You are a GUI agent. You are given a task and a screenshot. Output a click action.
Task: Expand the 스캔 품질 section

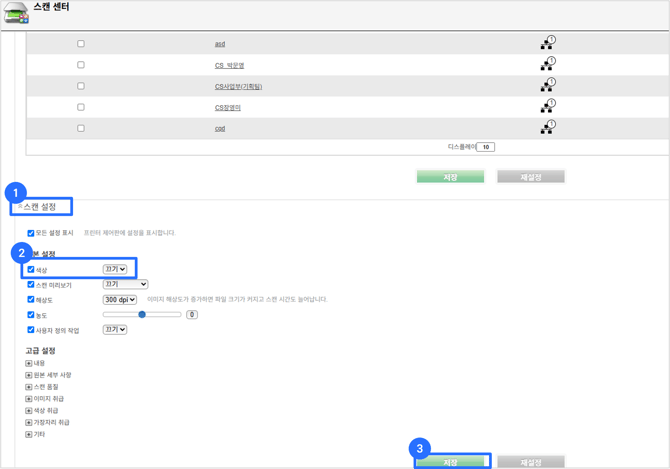29,387
